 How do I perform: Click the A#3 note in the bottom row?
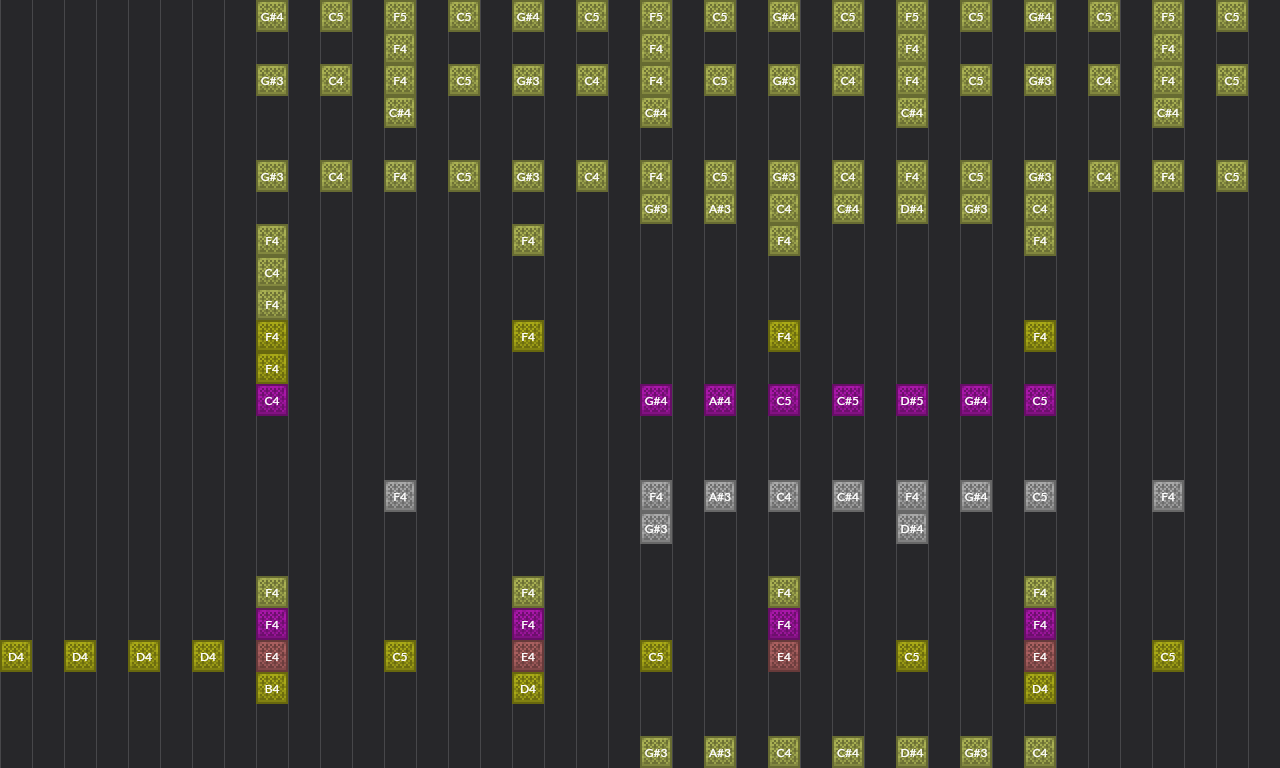(x=720, y=752)
